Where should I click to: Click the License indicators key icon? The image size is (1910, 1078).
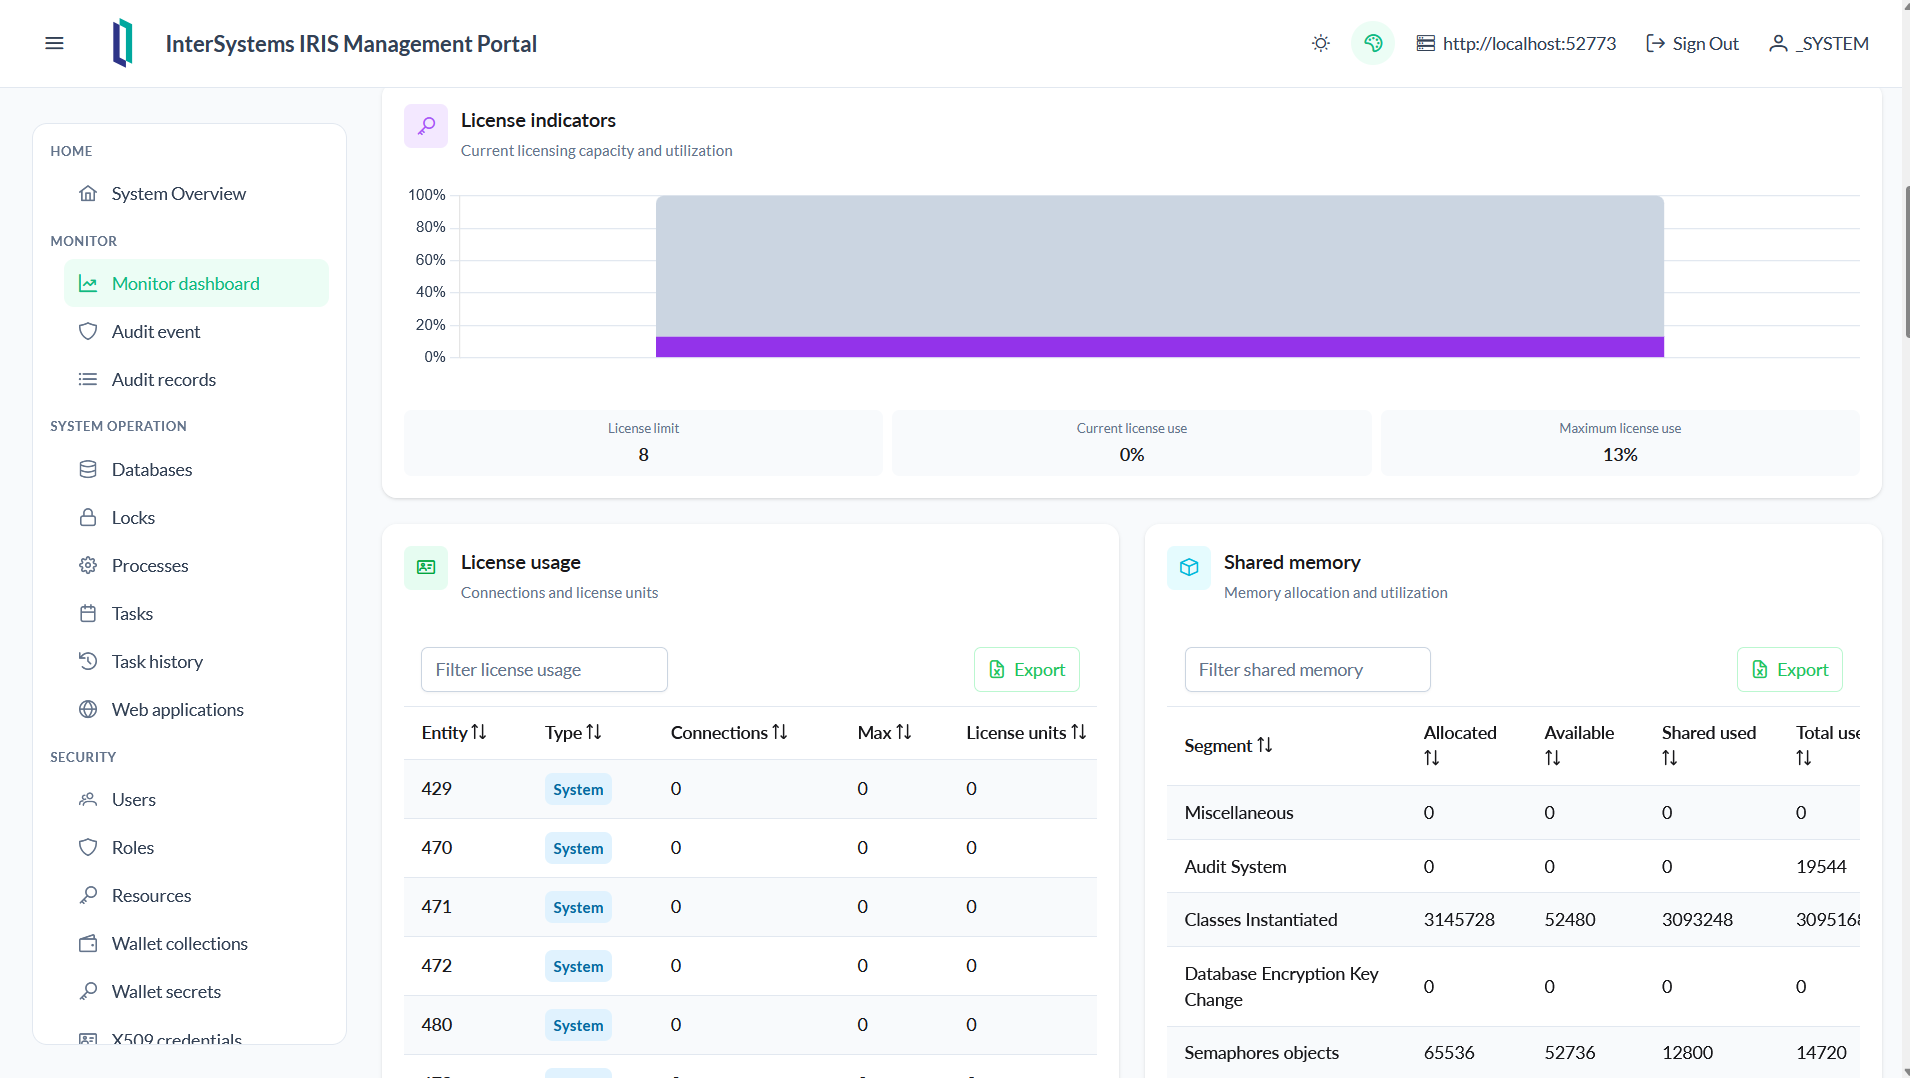click(426, 126)
